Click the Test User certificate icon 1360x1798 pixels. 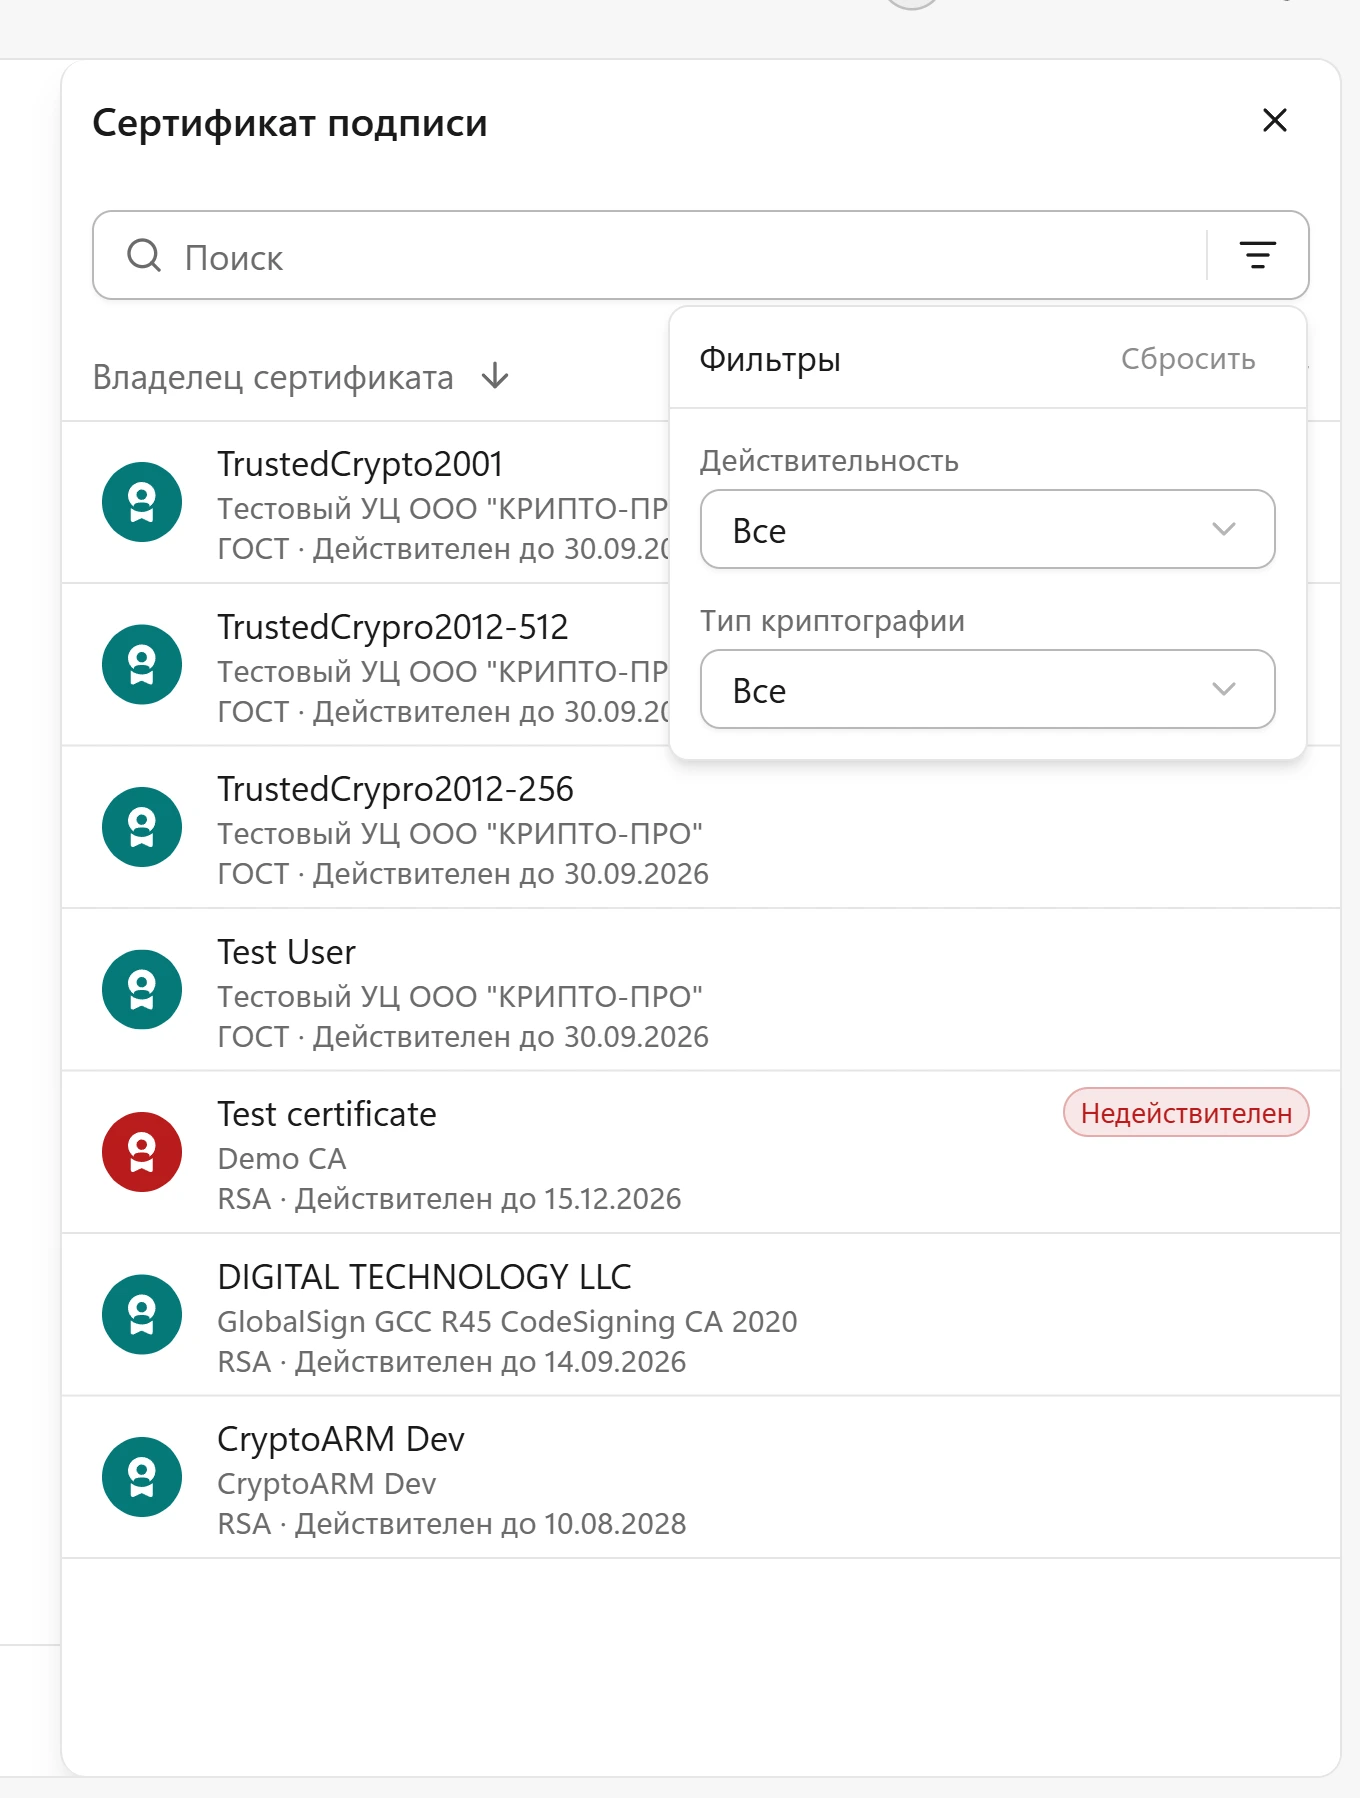click(142, 989)
